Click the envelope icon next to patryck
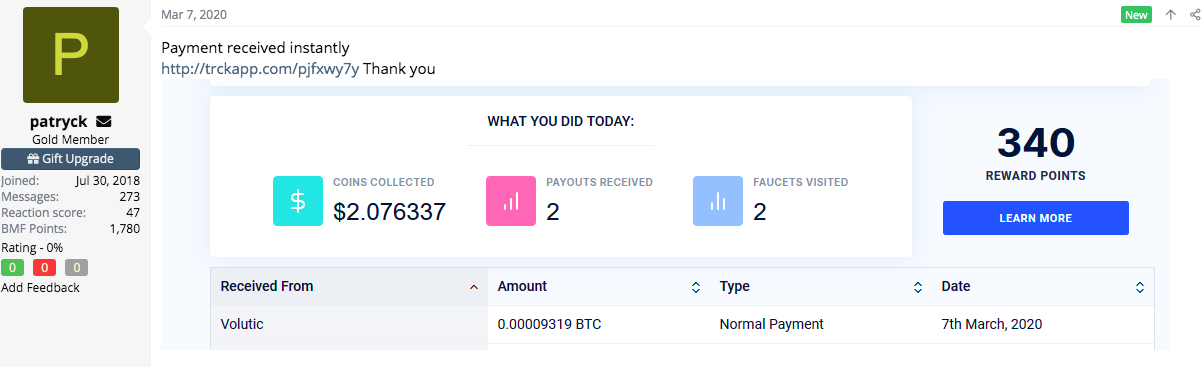The image size is (1201, 367). coord(104,122)
